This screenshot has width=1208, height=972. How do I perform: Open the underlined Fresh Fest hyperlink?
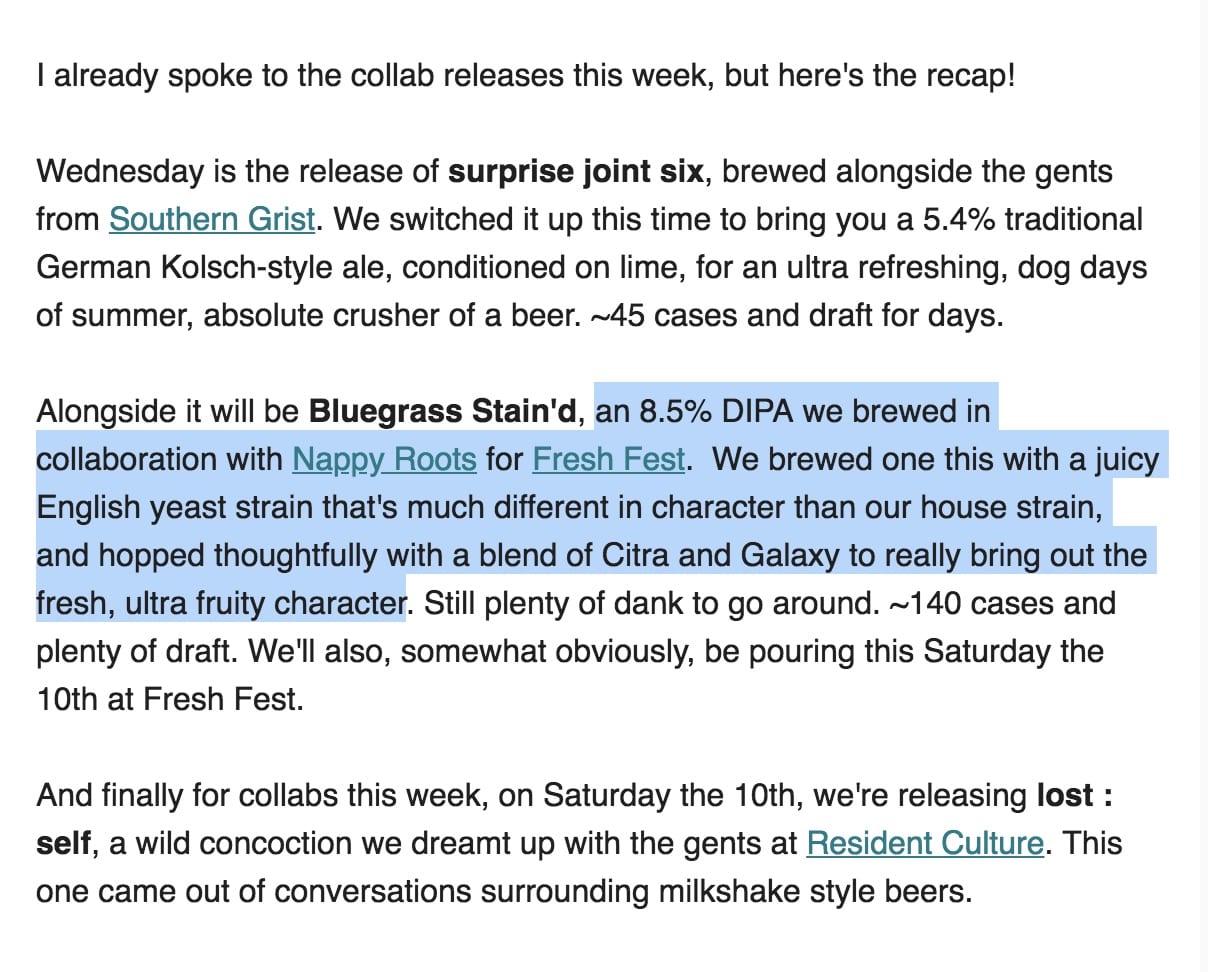(609, 459)
